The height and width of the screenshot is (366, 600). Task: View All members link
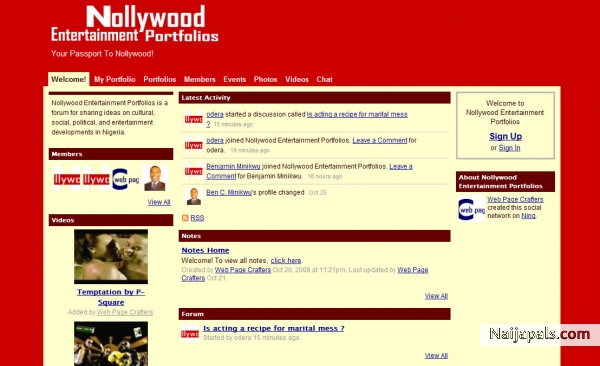[159, 202]
